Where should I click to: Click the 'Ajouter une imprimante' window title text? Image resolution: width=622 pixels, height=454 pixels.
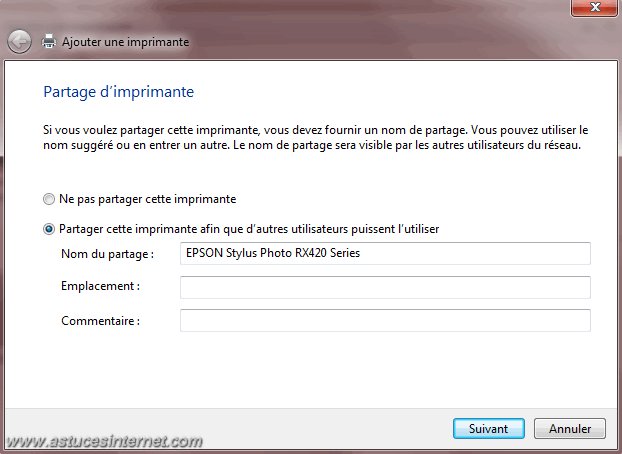125,42
